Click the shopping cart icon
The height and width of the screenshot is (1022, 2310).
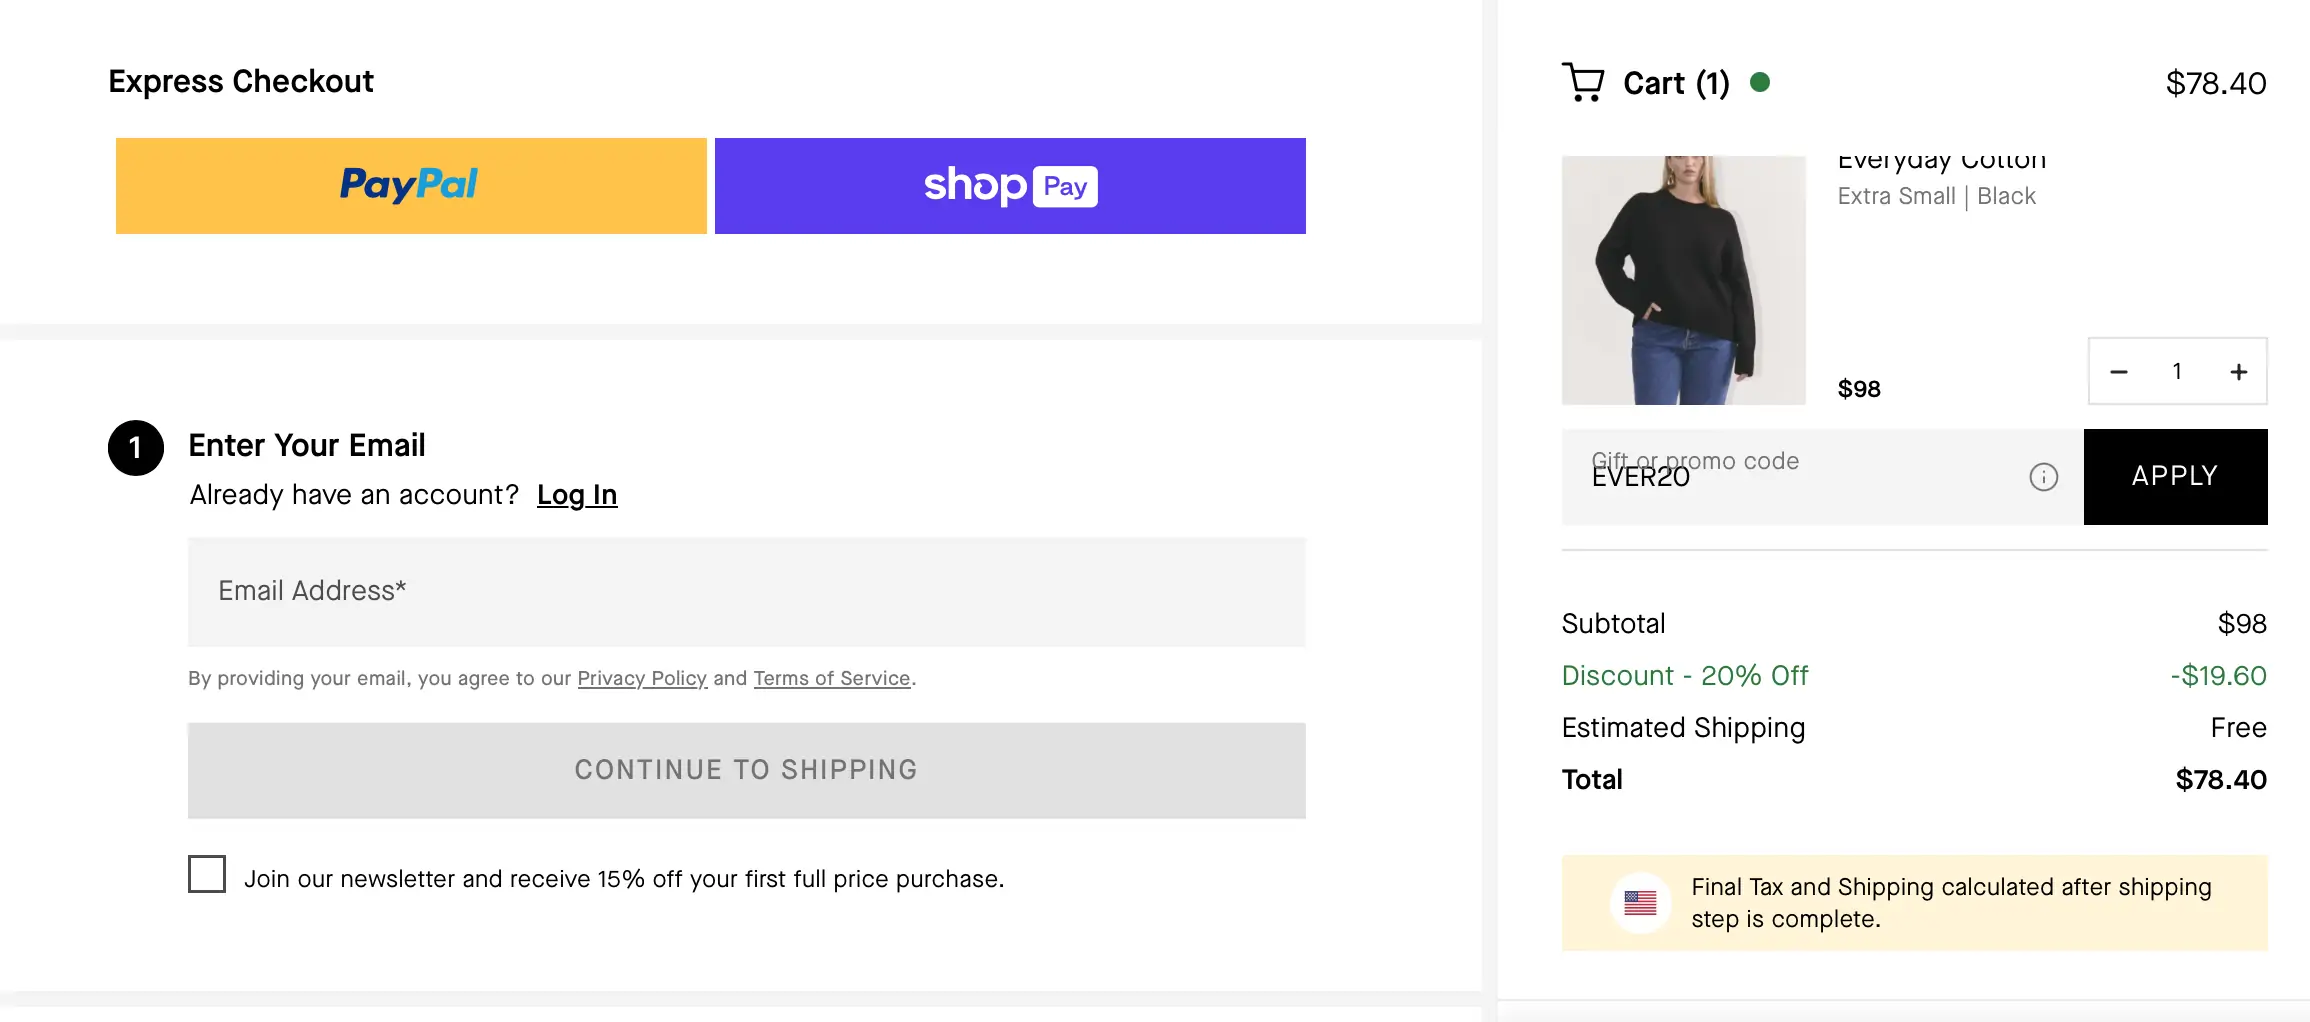point(1583,83)
